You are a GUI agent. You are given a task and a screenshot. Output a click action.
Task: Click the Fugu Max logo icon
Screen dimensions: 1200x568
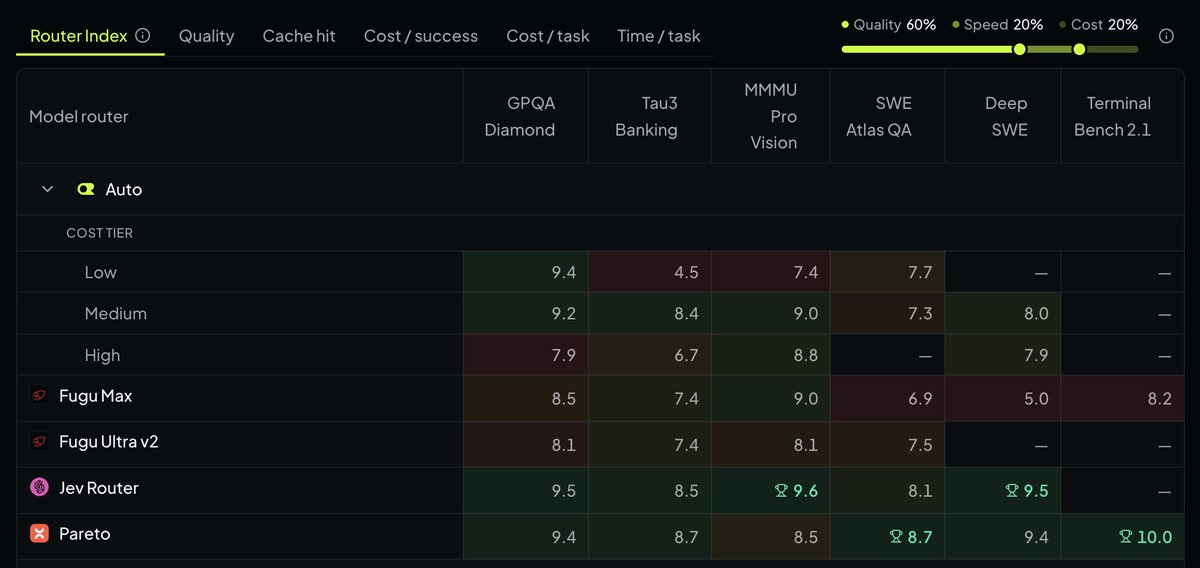click(39, 397)
